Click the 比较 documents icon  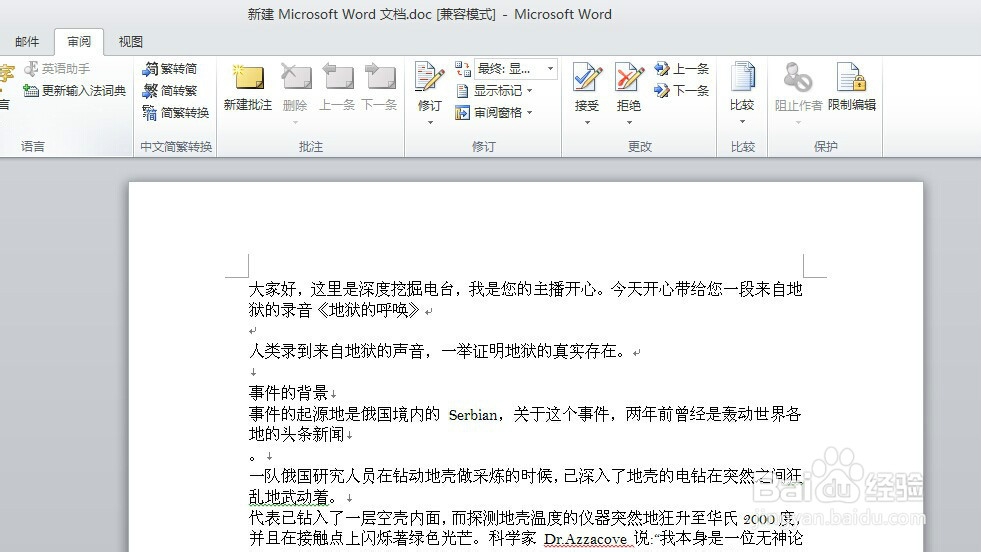pos(742,77)
